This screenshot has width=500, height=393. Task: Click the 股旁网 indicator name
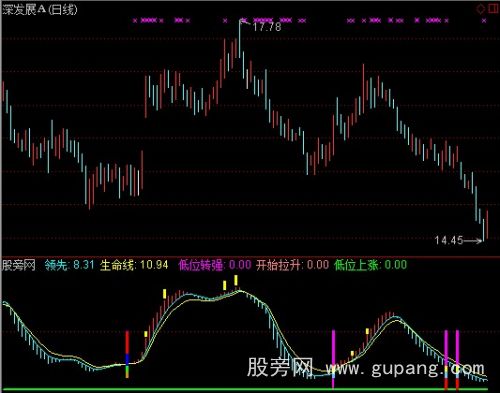tap(19, 265)
